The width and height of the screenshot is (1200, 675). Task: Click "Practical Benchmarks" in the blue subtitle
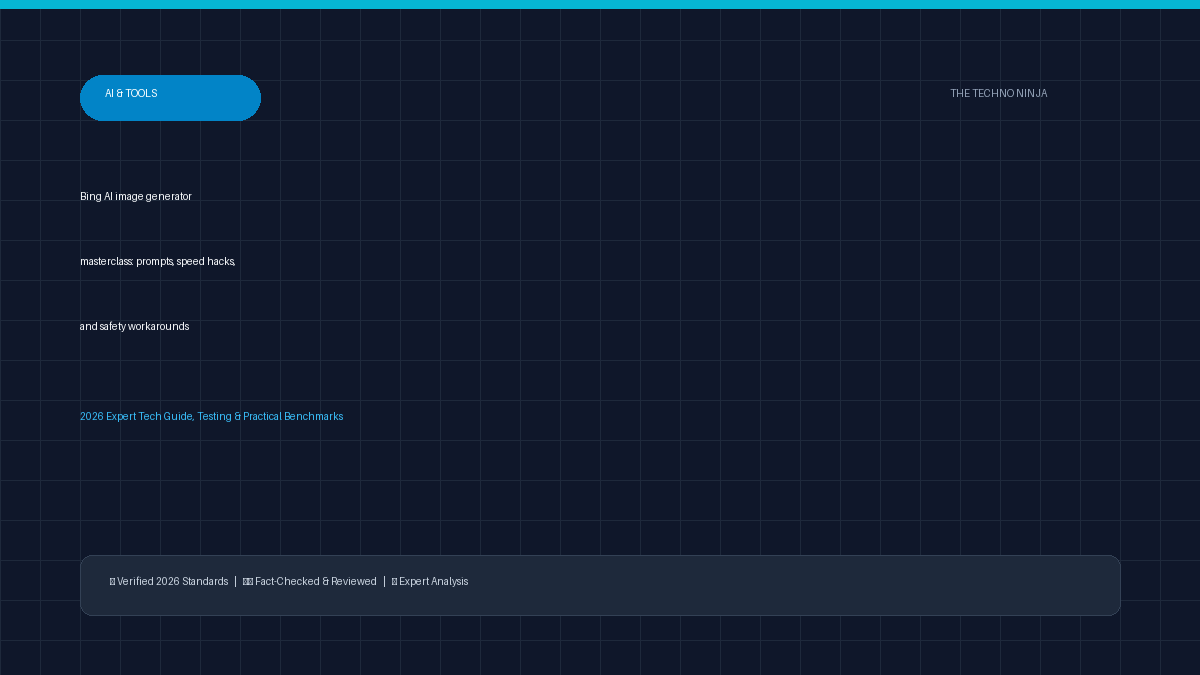pyautogui.click(x=293, y=417)
